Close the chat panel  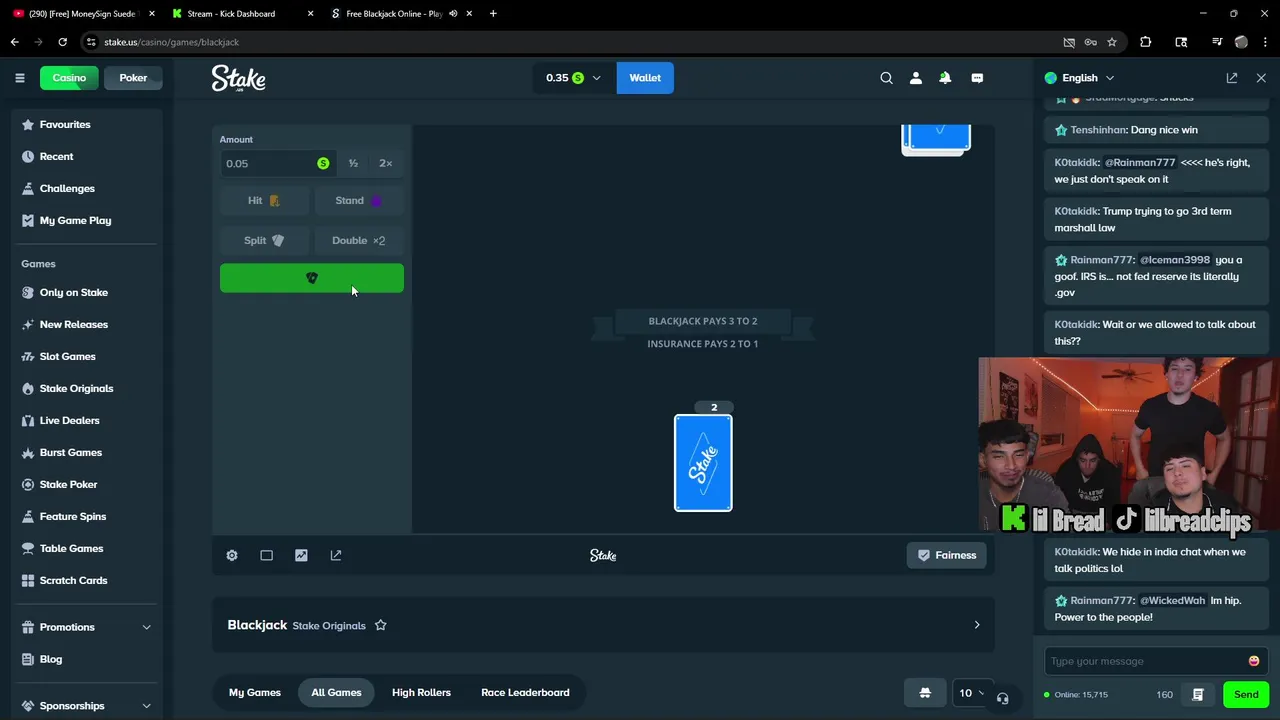click(1261, 78)
